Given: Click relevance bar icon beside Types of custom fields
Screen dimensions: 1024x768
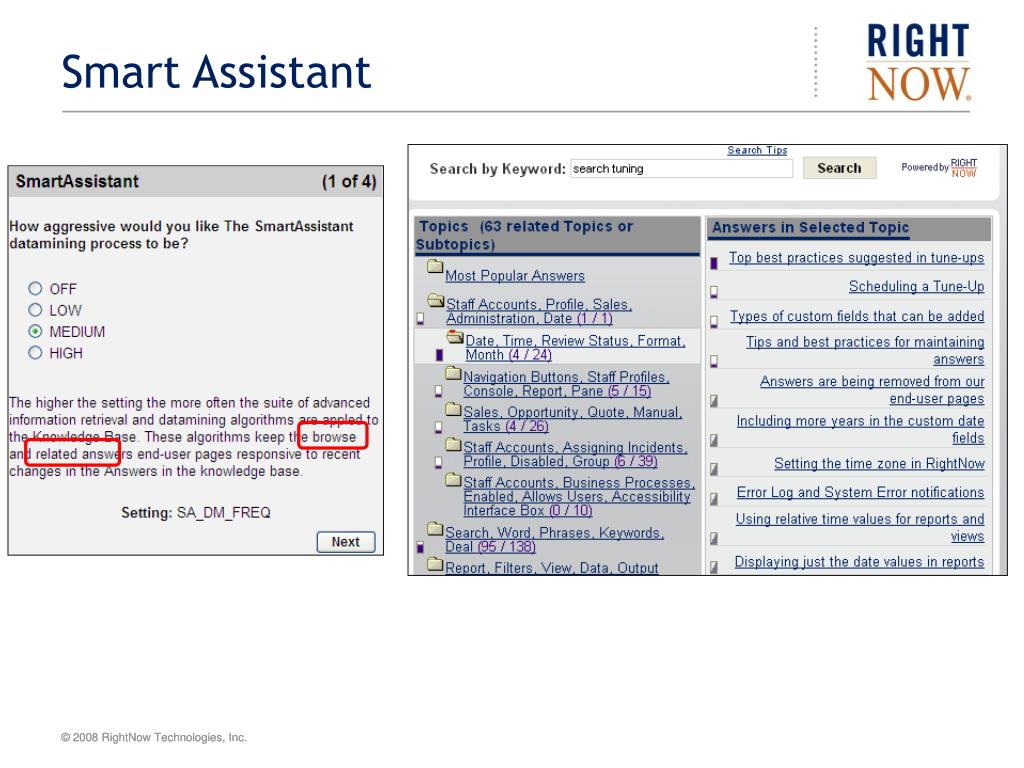Looking at the screenshot, I should click(x=714, y=321).
